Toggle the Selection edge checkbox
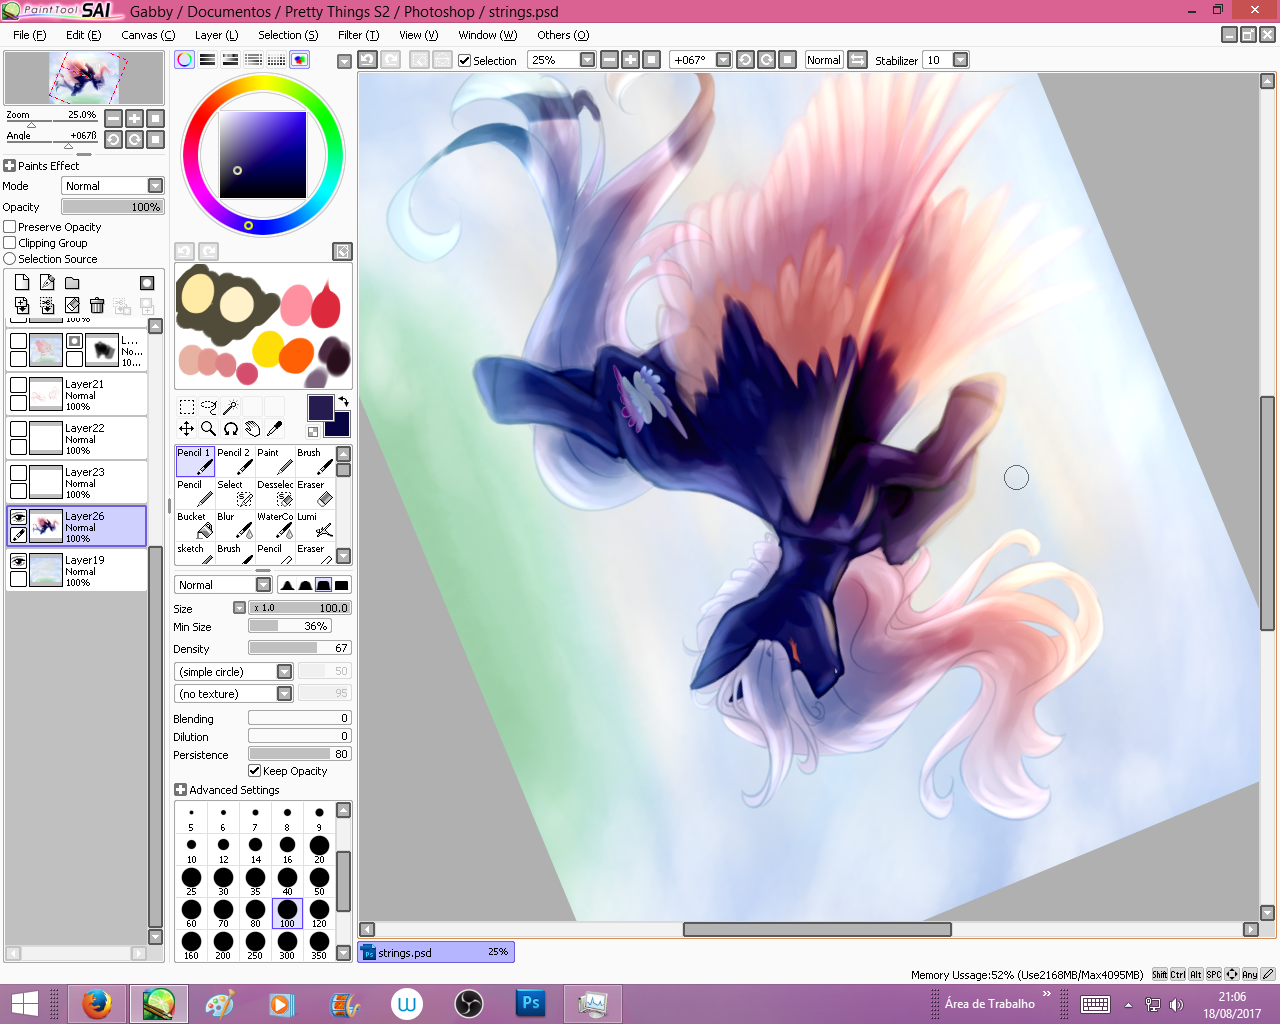Image resolution: width=1280 pixels, height=1024 pixels. pos(465,61)
